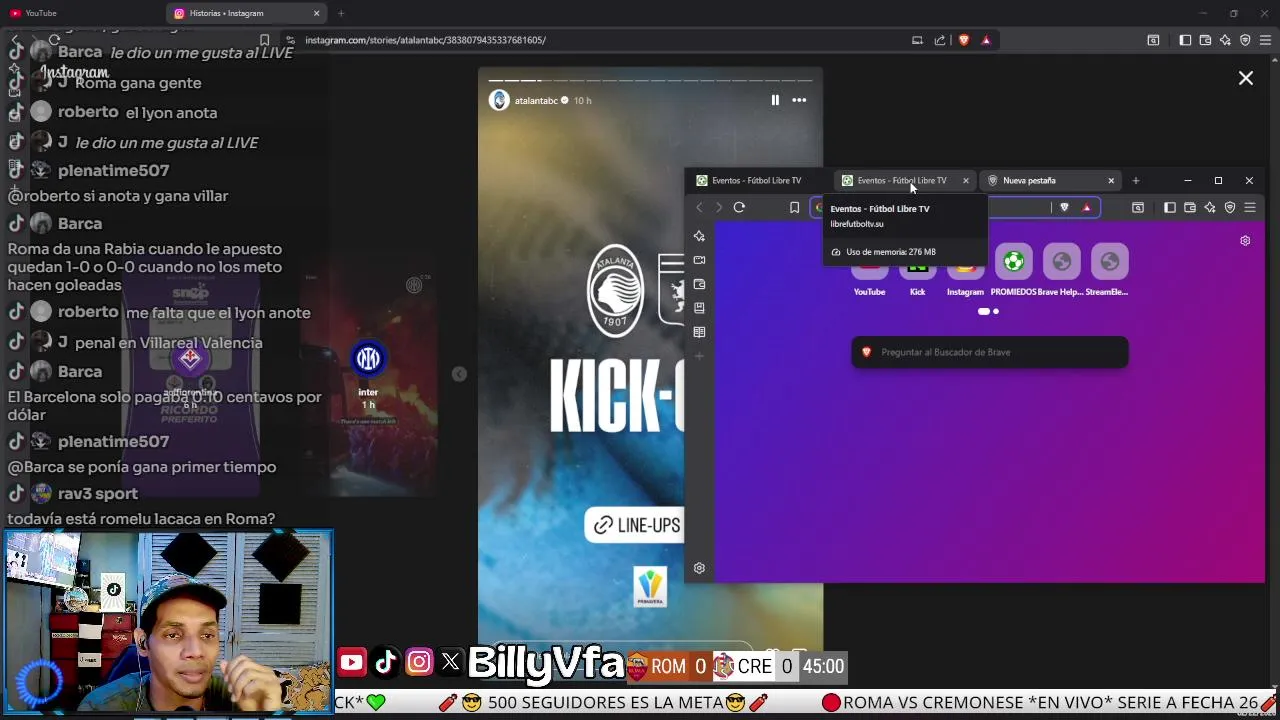Viewport: 1280px width, 720px height.
Task: Open Brave Rewards in the Instagram window
Action: click(x=986, y=40)
